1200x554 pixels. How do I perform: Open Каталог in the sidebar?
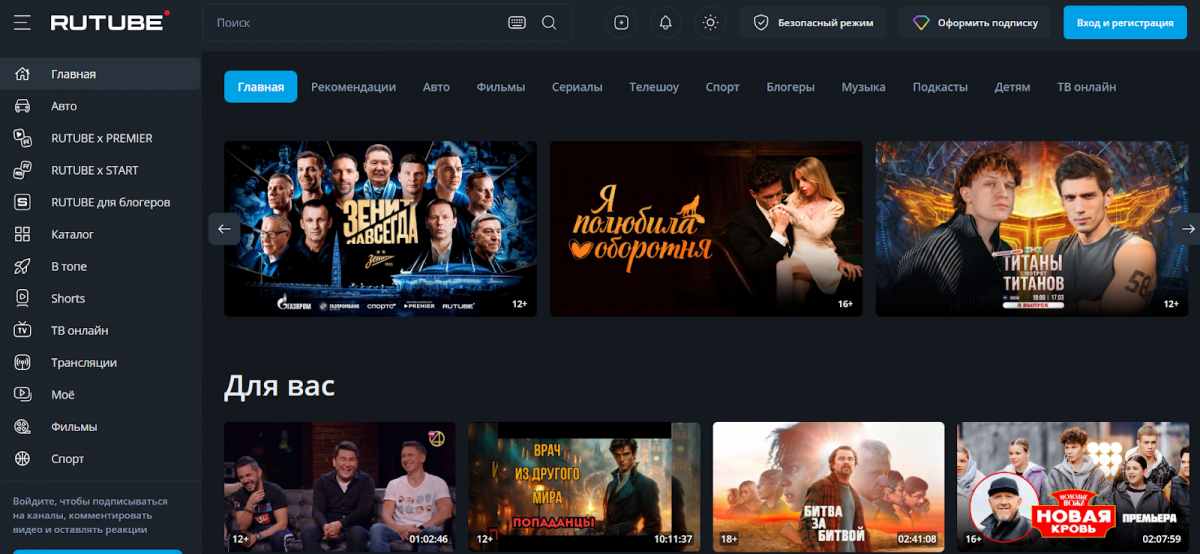point(72,234)
